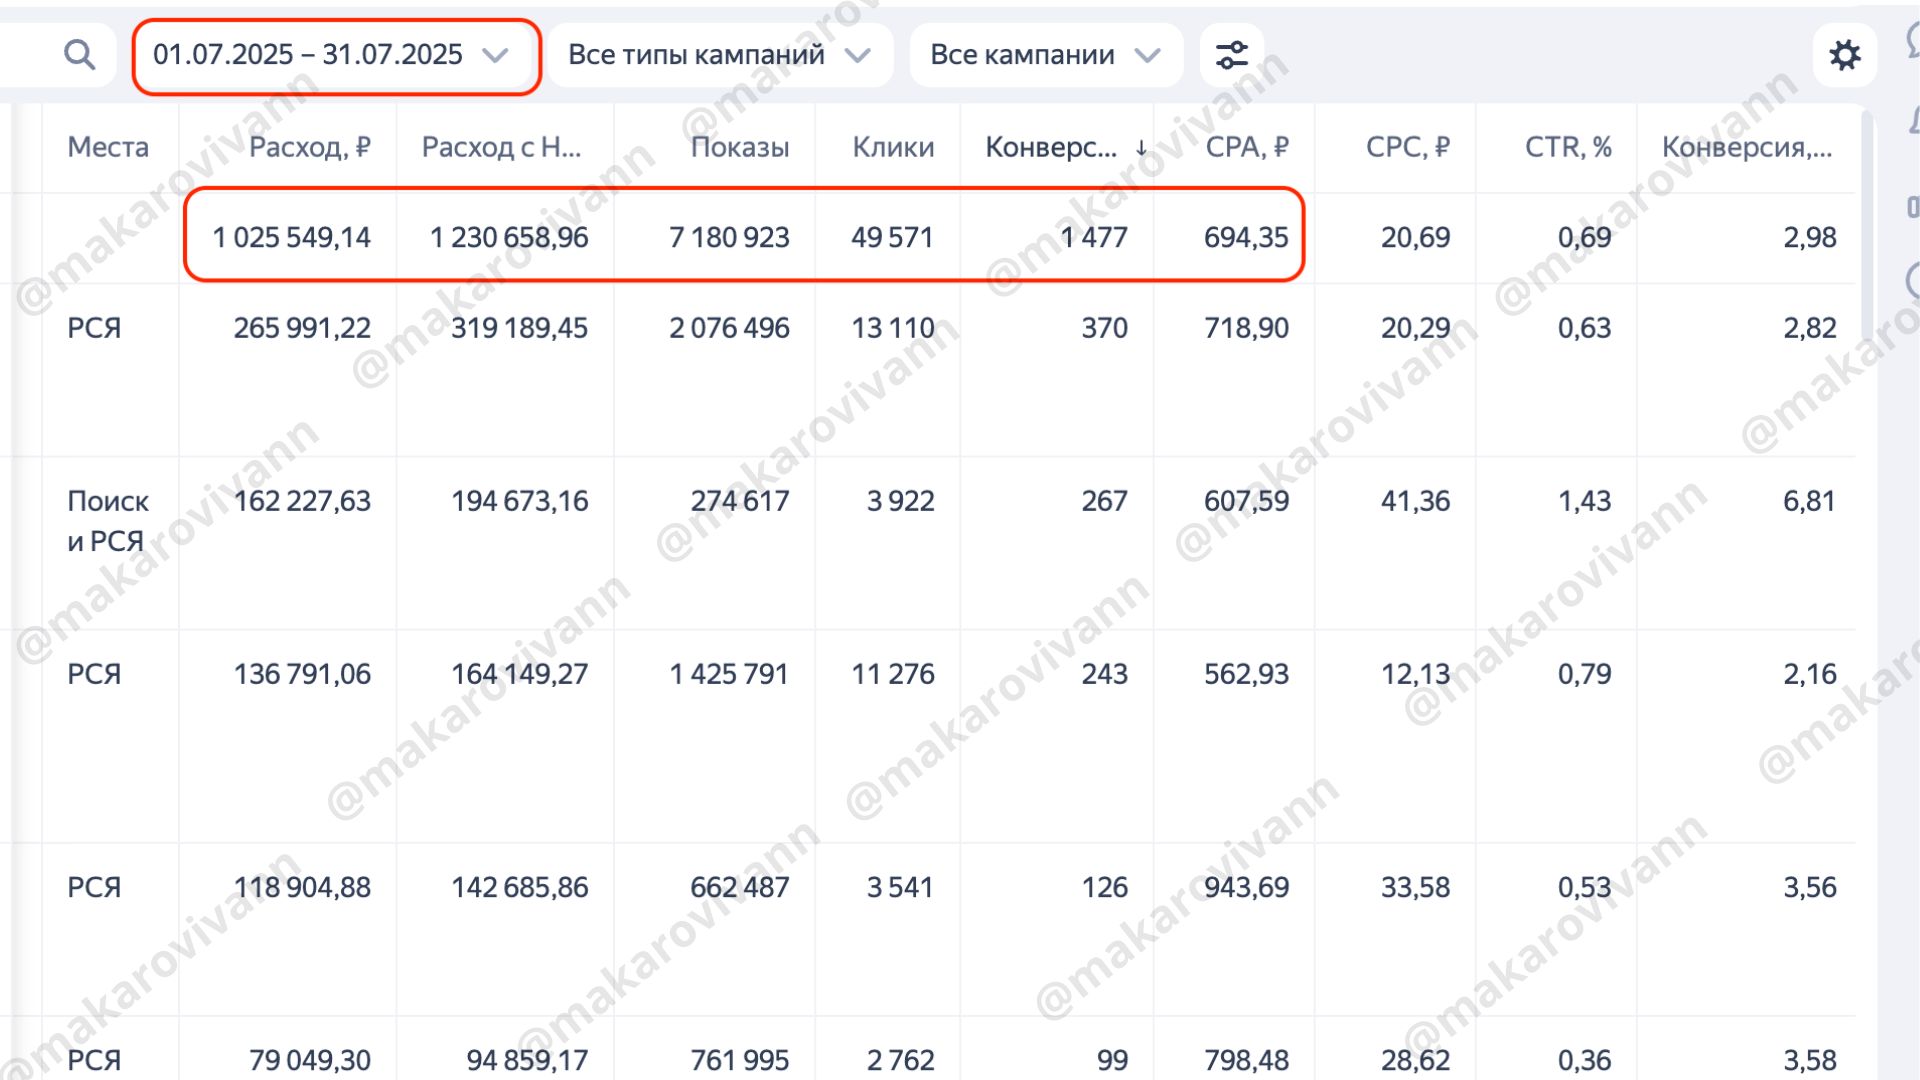The height and width of the screenshot is (1080, 1920).
Task: Click the search magnifier icon
Action: pos(79,54)
